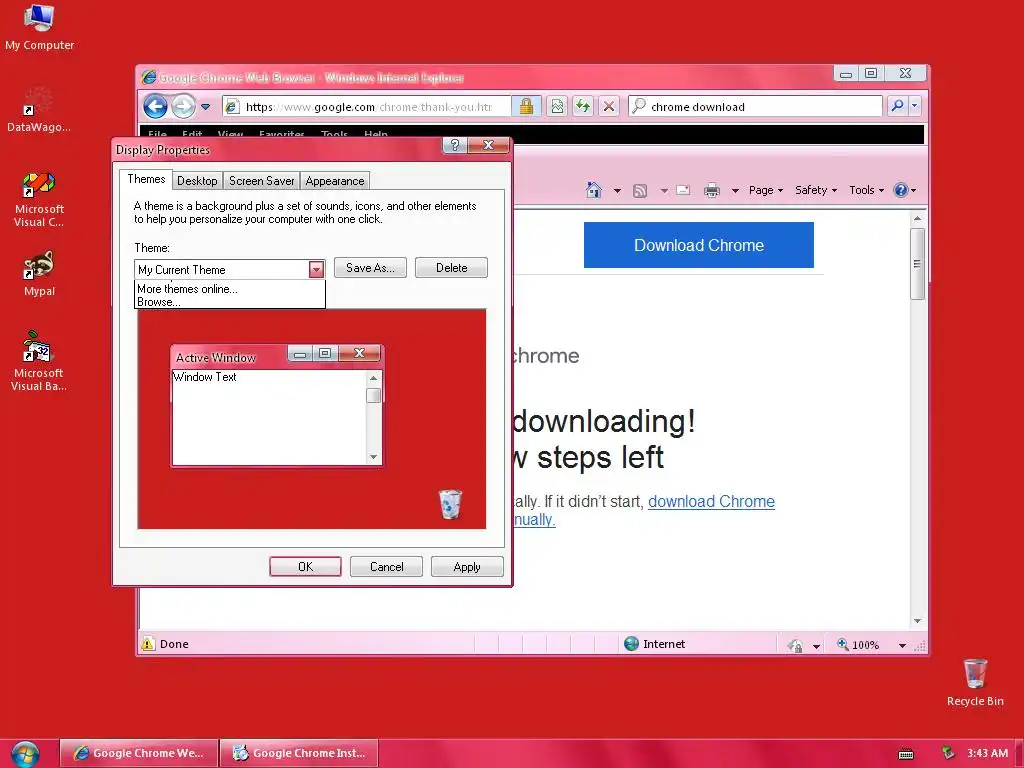Screen dimensions: 1024x768
Task: Click the IE page scroll down arrow
Action: (917, 621)
